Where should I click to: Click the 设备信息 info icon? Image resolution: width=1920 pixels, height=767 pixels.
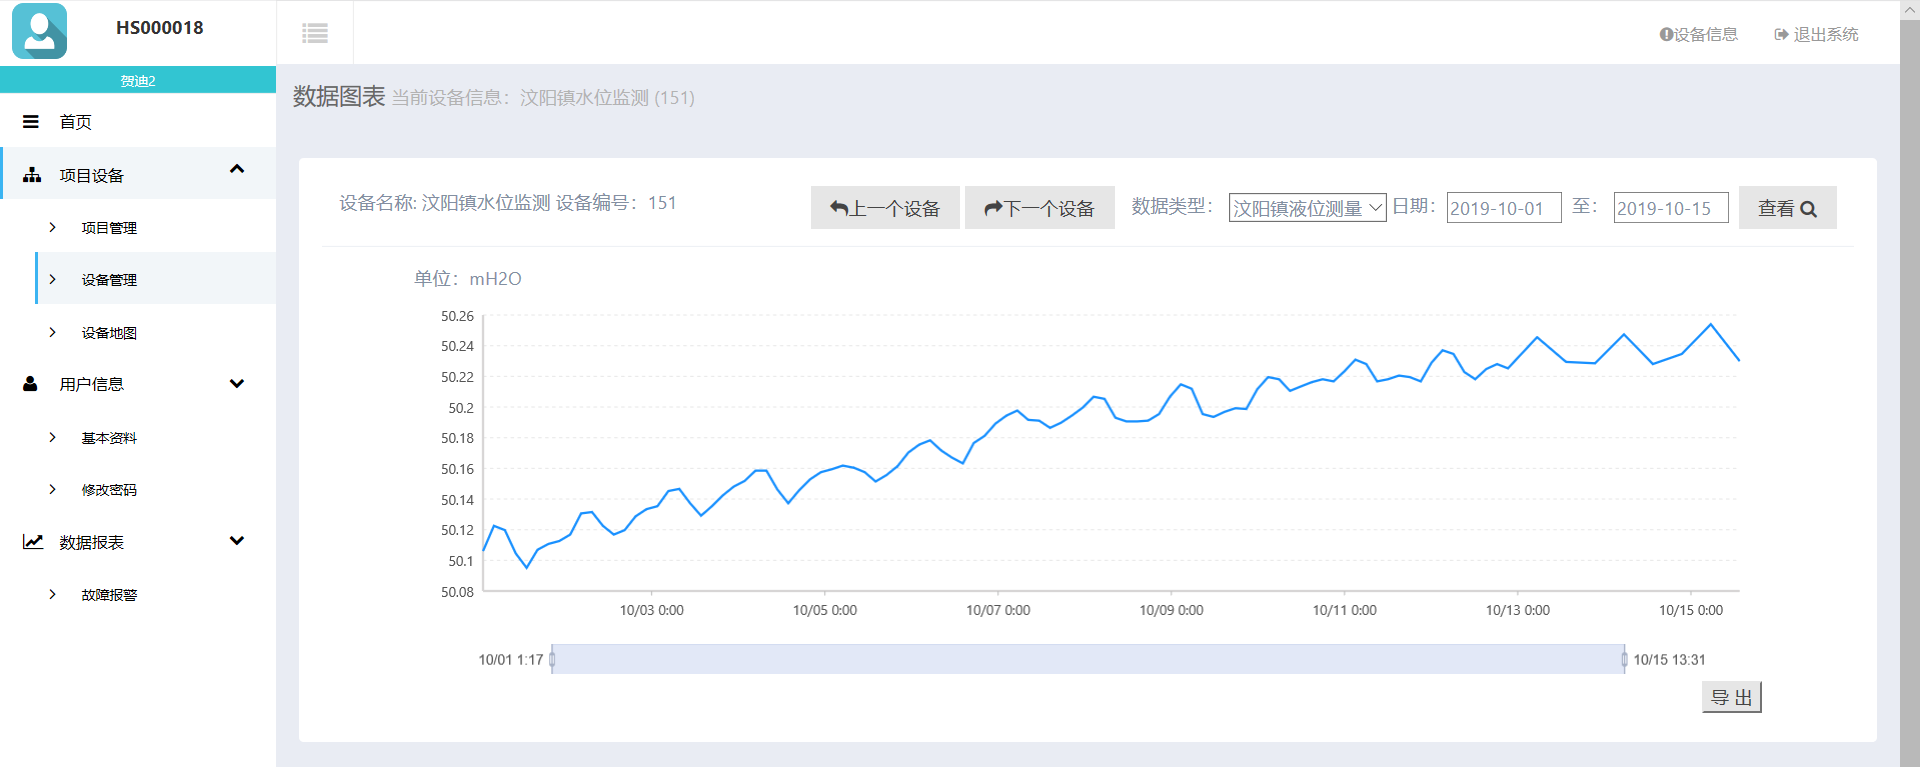(x=1666, y=35)
